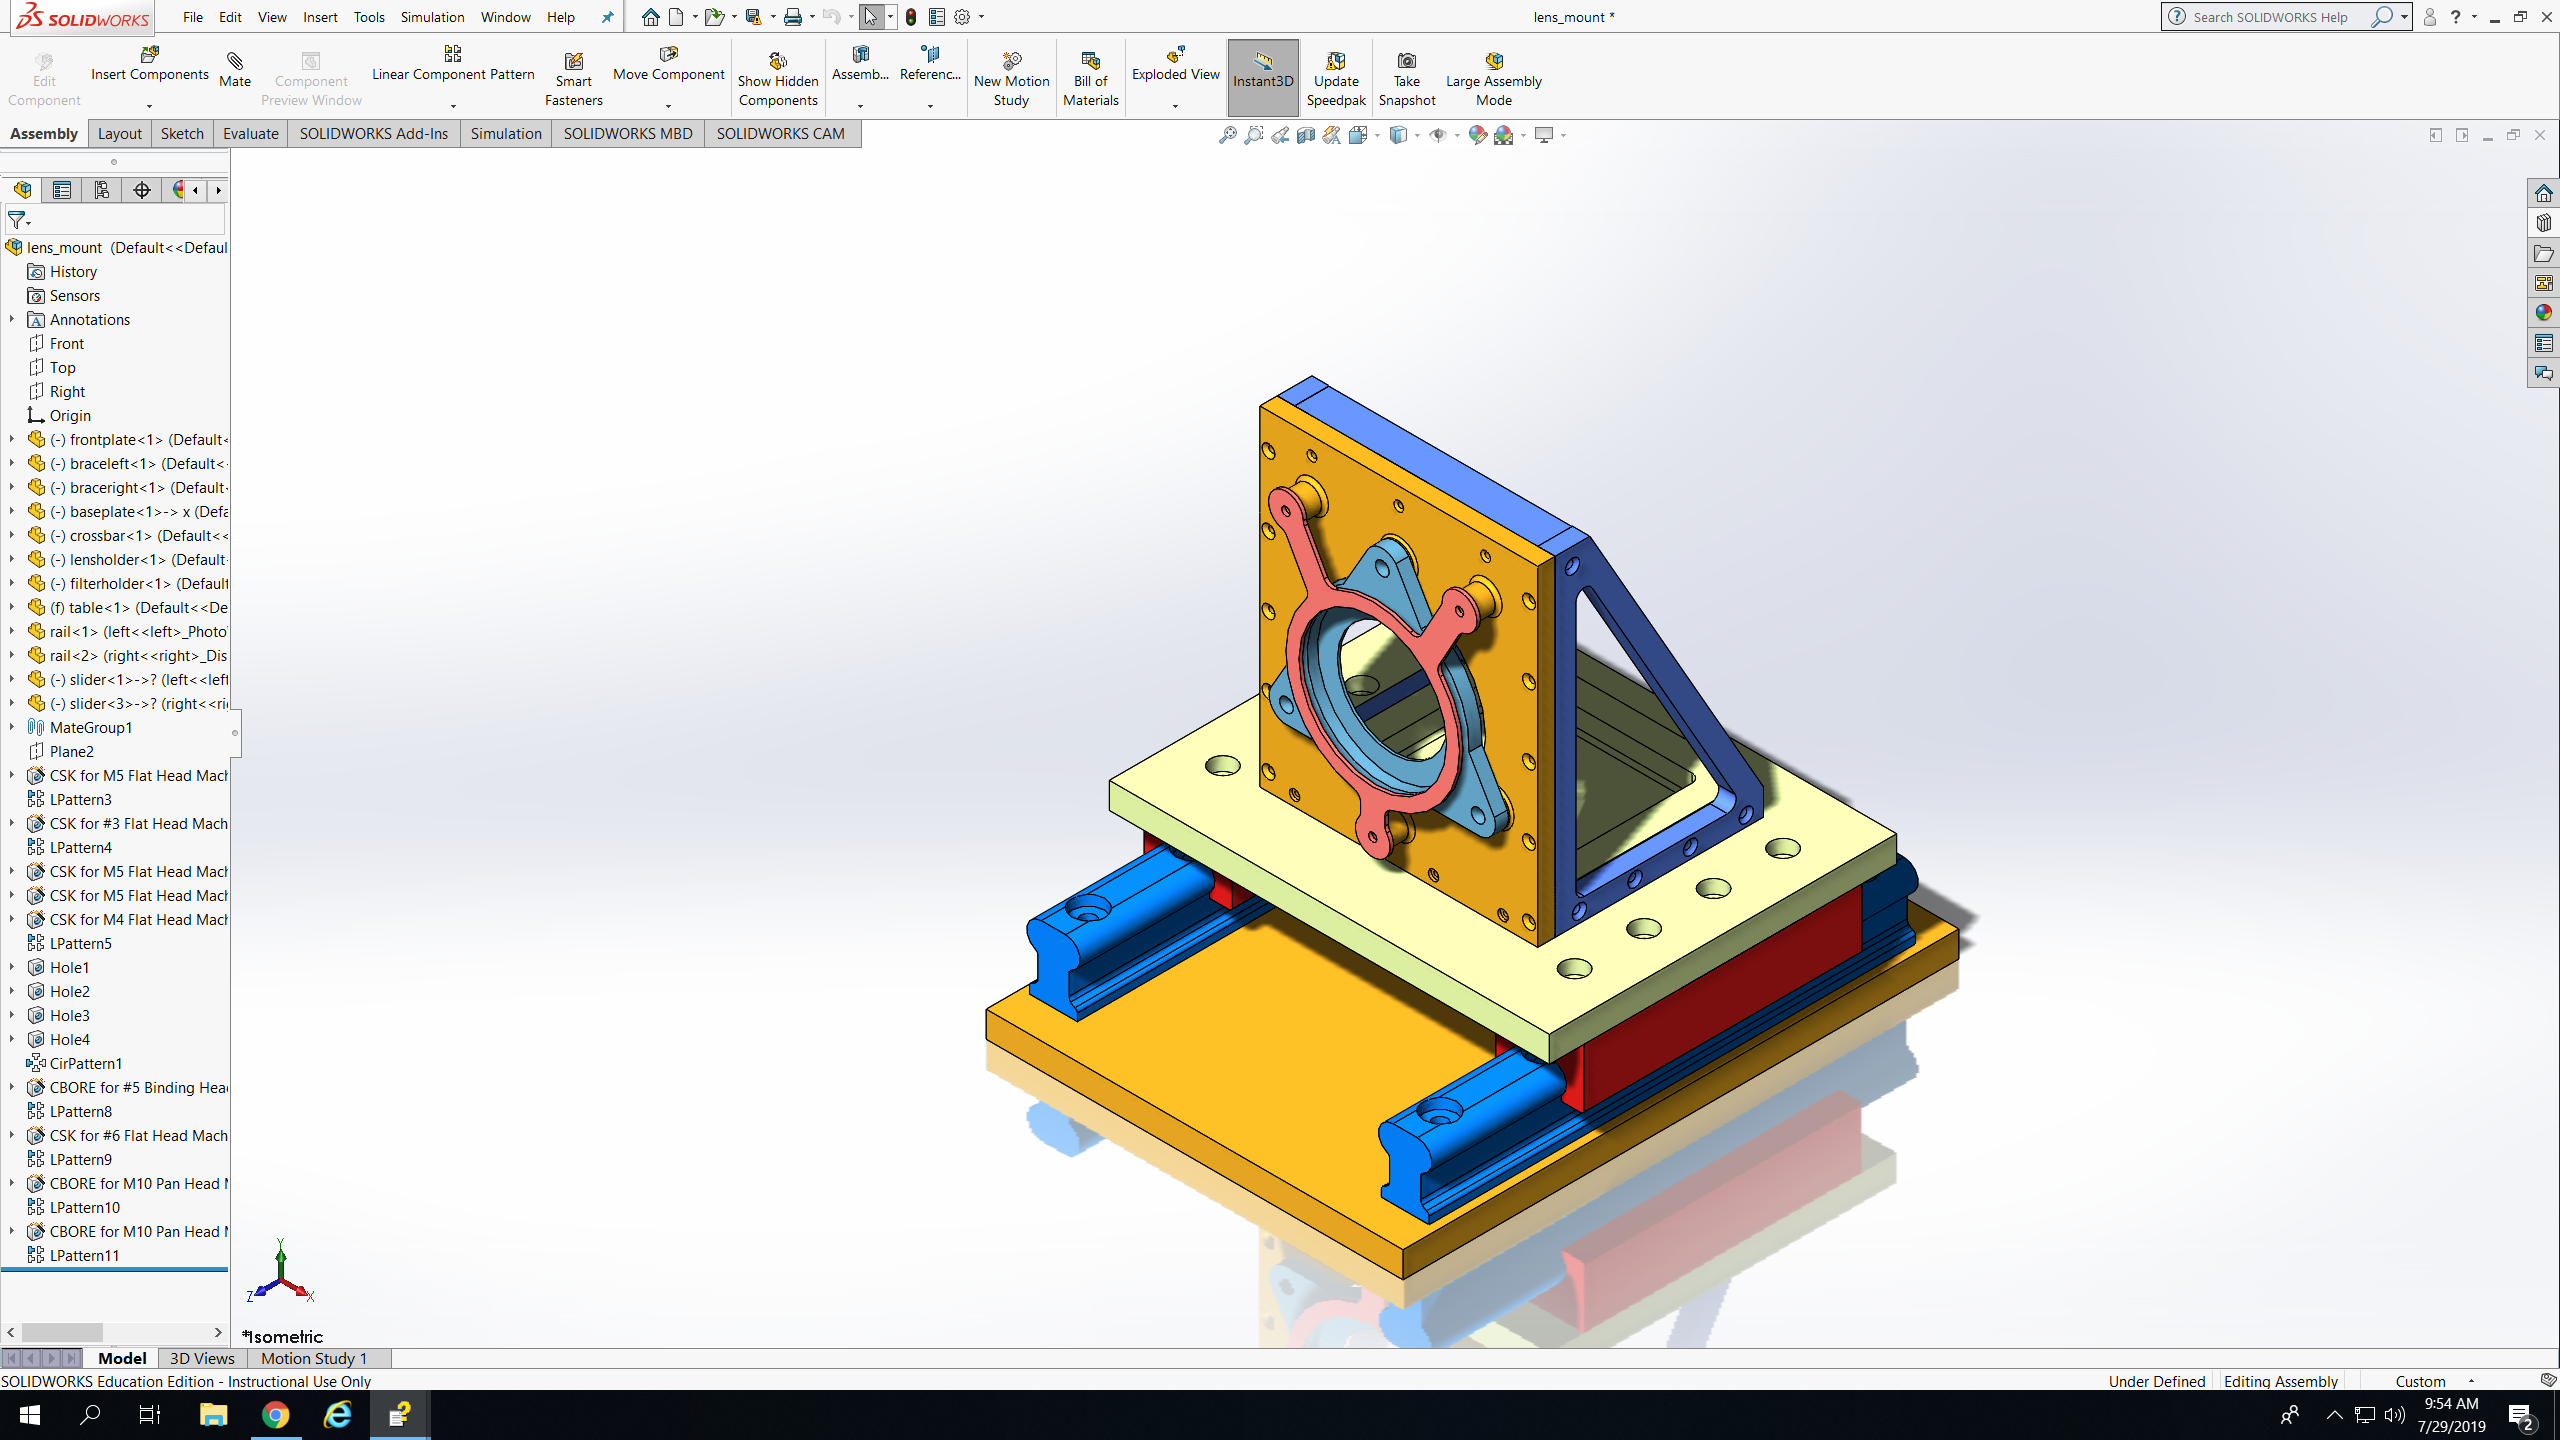Click the Mate tool icon
The height and width of the screenshot is (1440, 2560).
tap(234, 62)
